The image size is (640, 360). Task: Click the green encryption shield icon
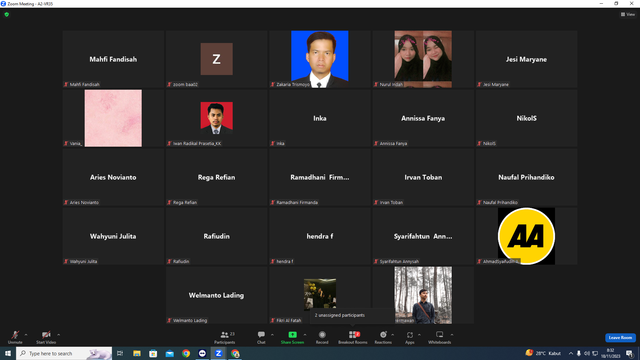point(7,14)
